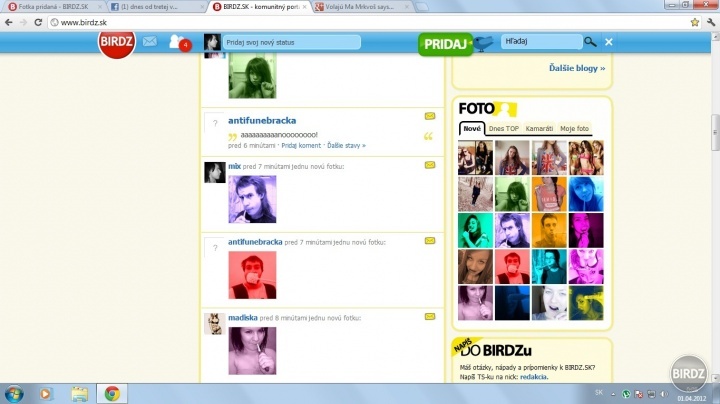Click envelope icon on madiska photo post
This screenshot has height=404, width=720.
(x=430, y=316)
